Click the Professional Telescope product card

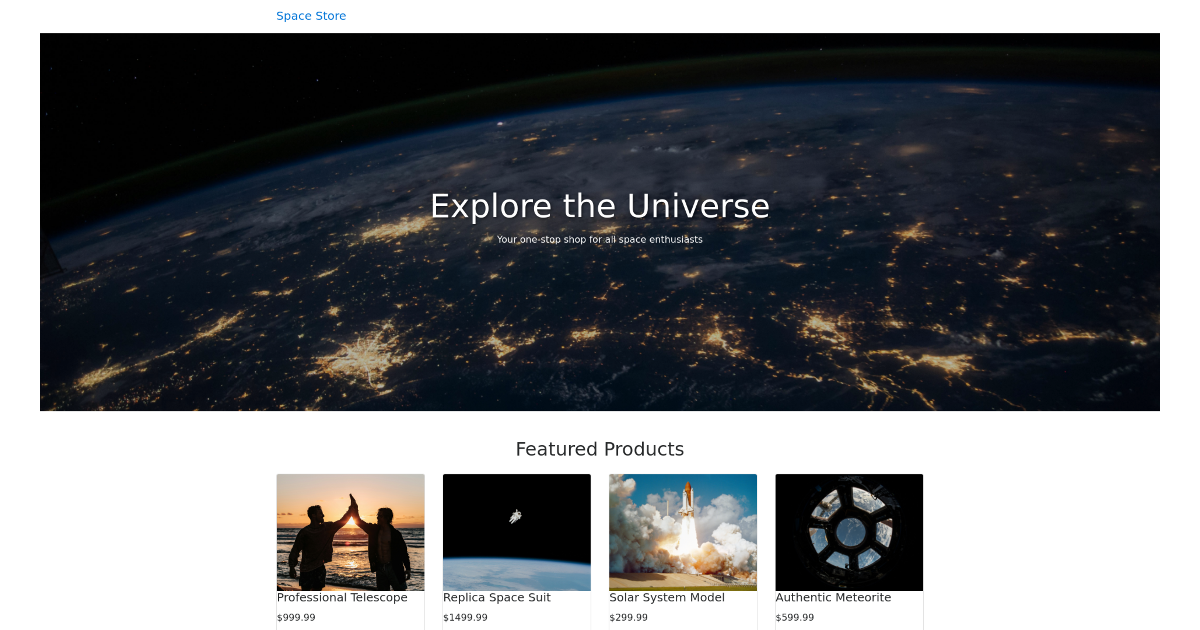(x=350, y=550)
